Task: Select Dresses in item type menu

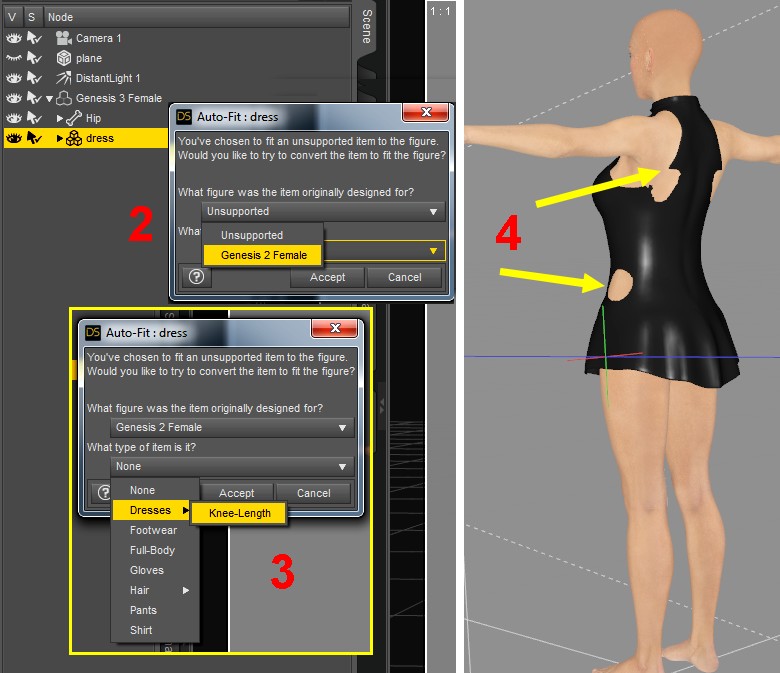Action: coord(151,510)
